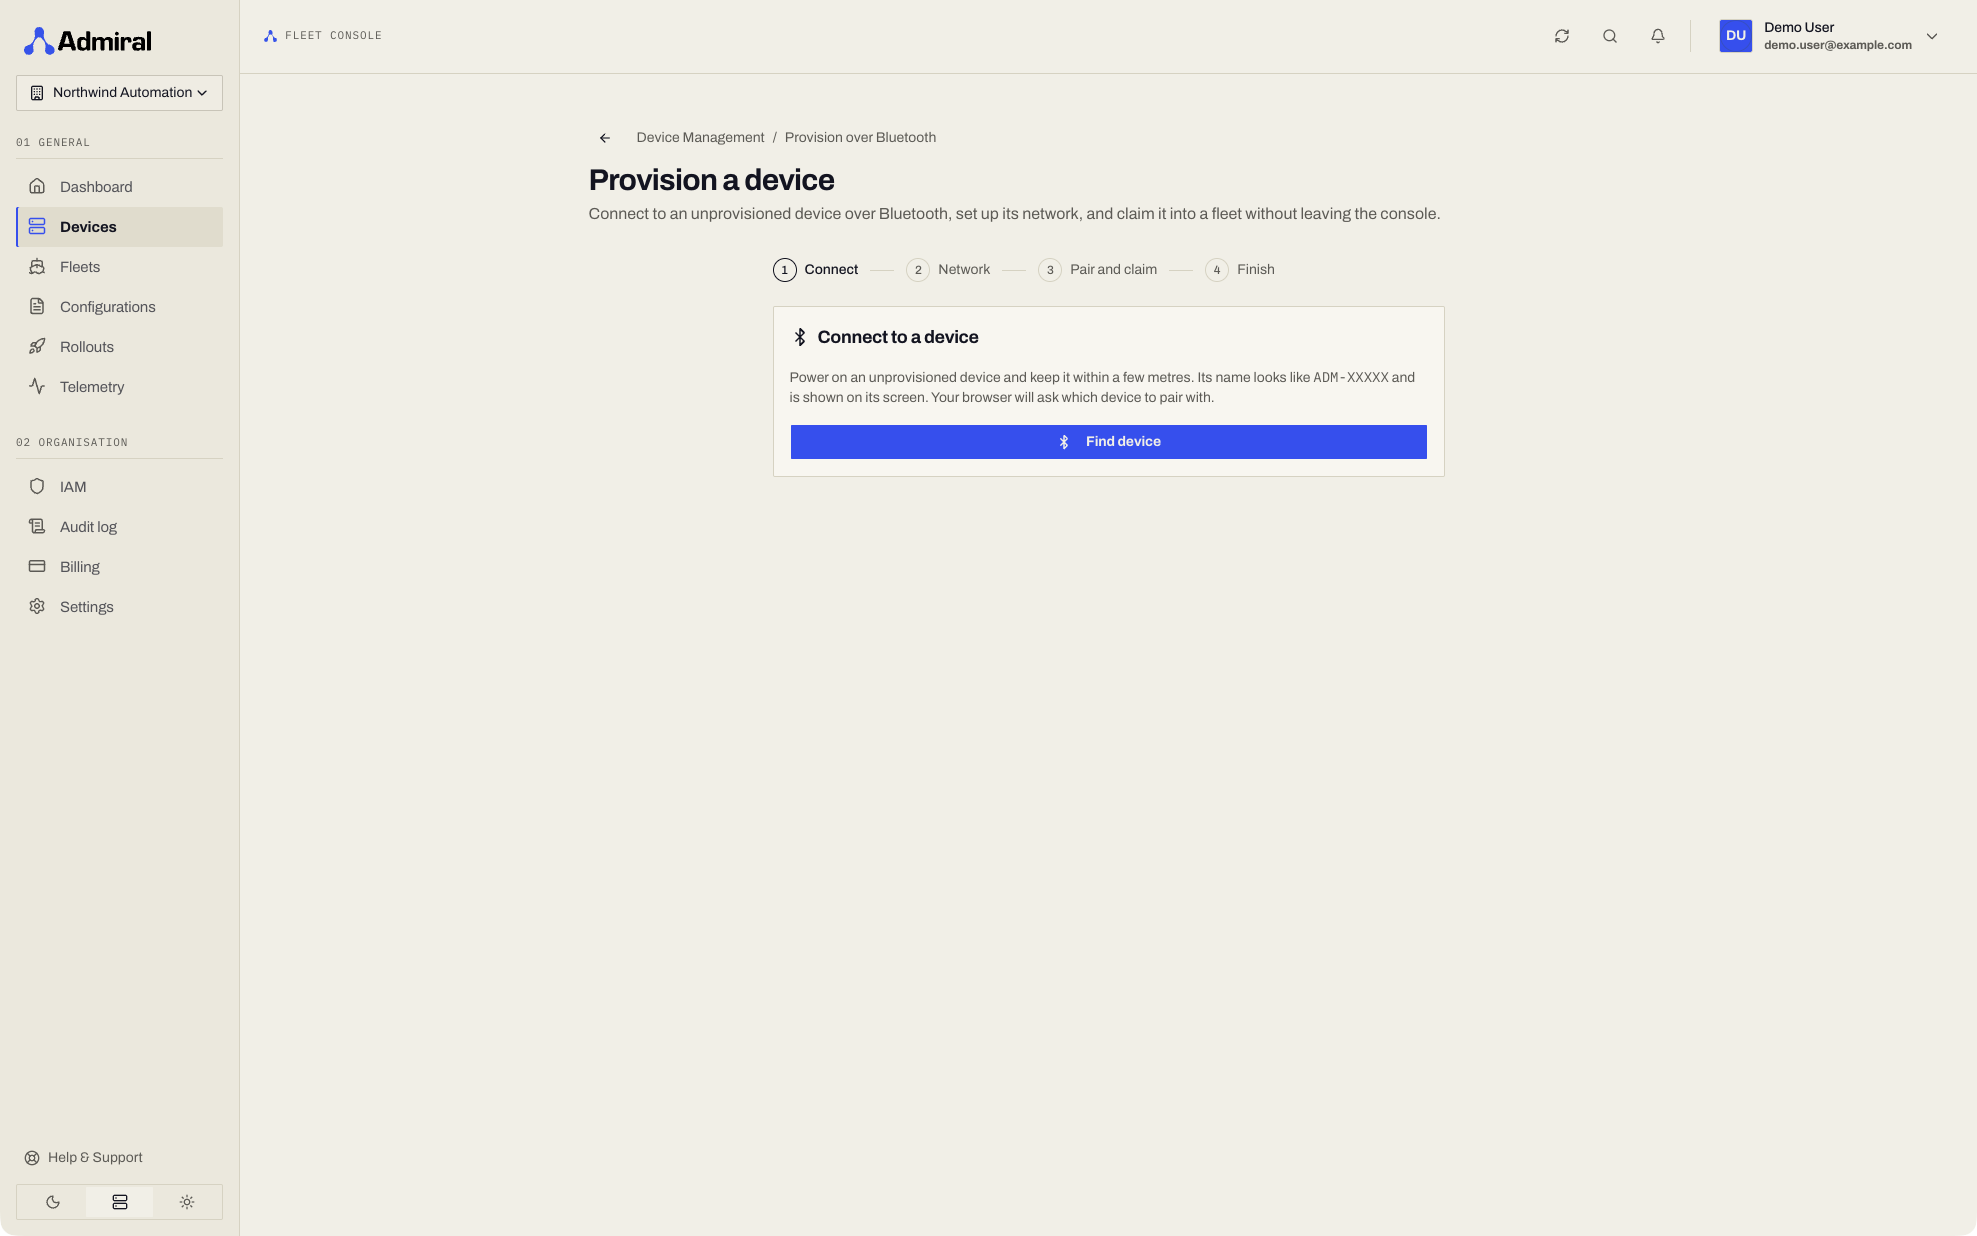The width and height of the screenshot is (1977, 1236).
Task: Click the Admiral logo
Action: tap(88, 41)
